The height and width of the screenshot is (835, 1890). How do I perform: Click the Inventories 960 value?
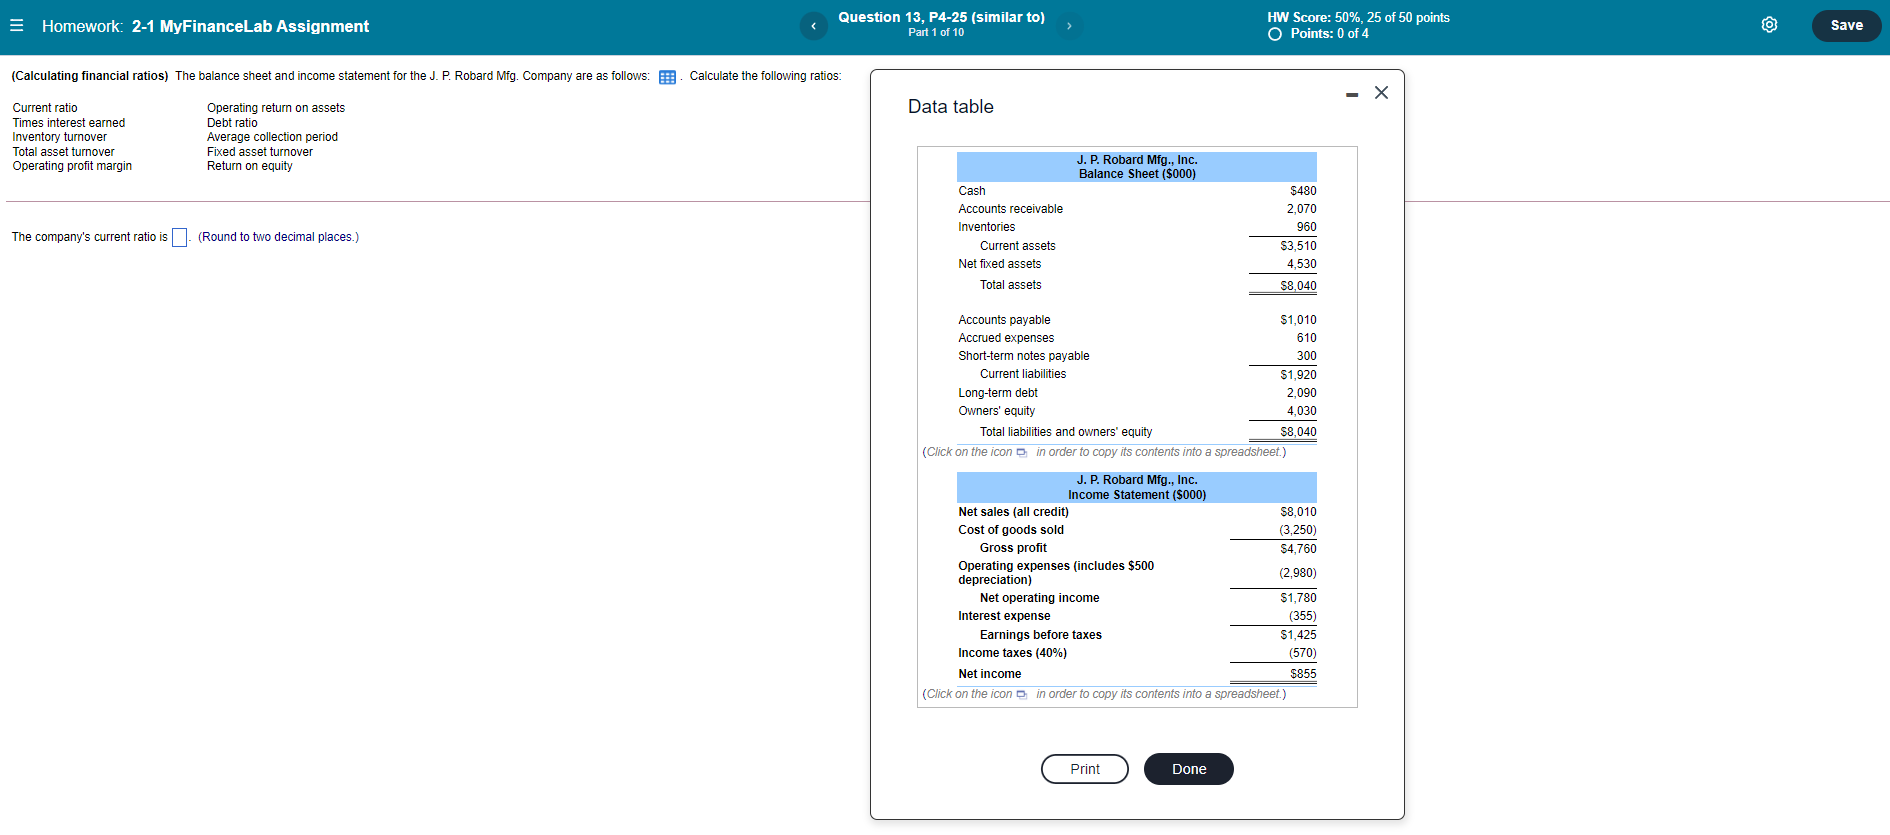point(1306,227)
